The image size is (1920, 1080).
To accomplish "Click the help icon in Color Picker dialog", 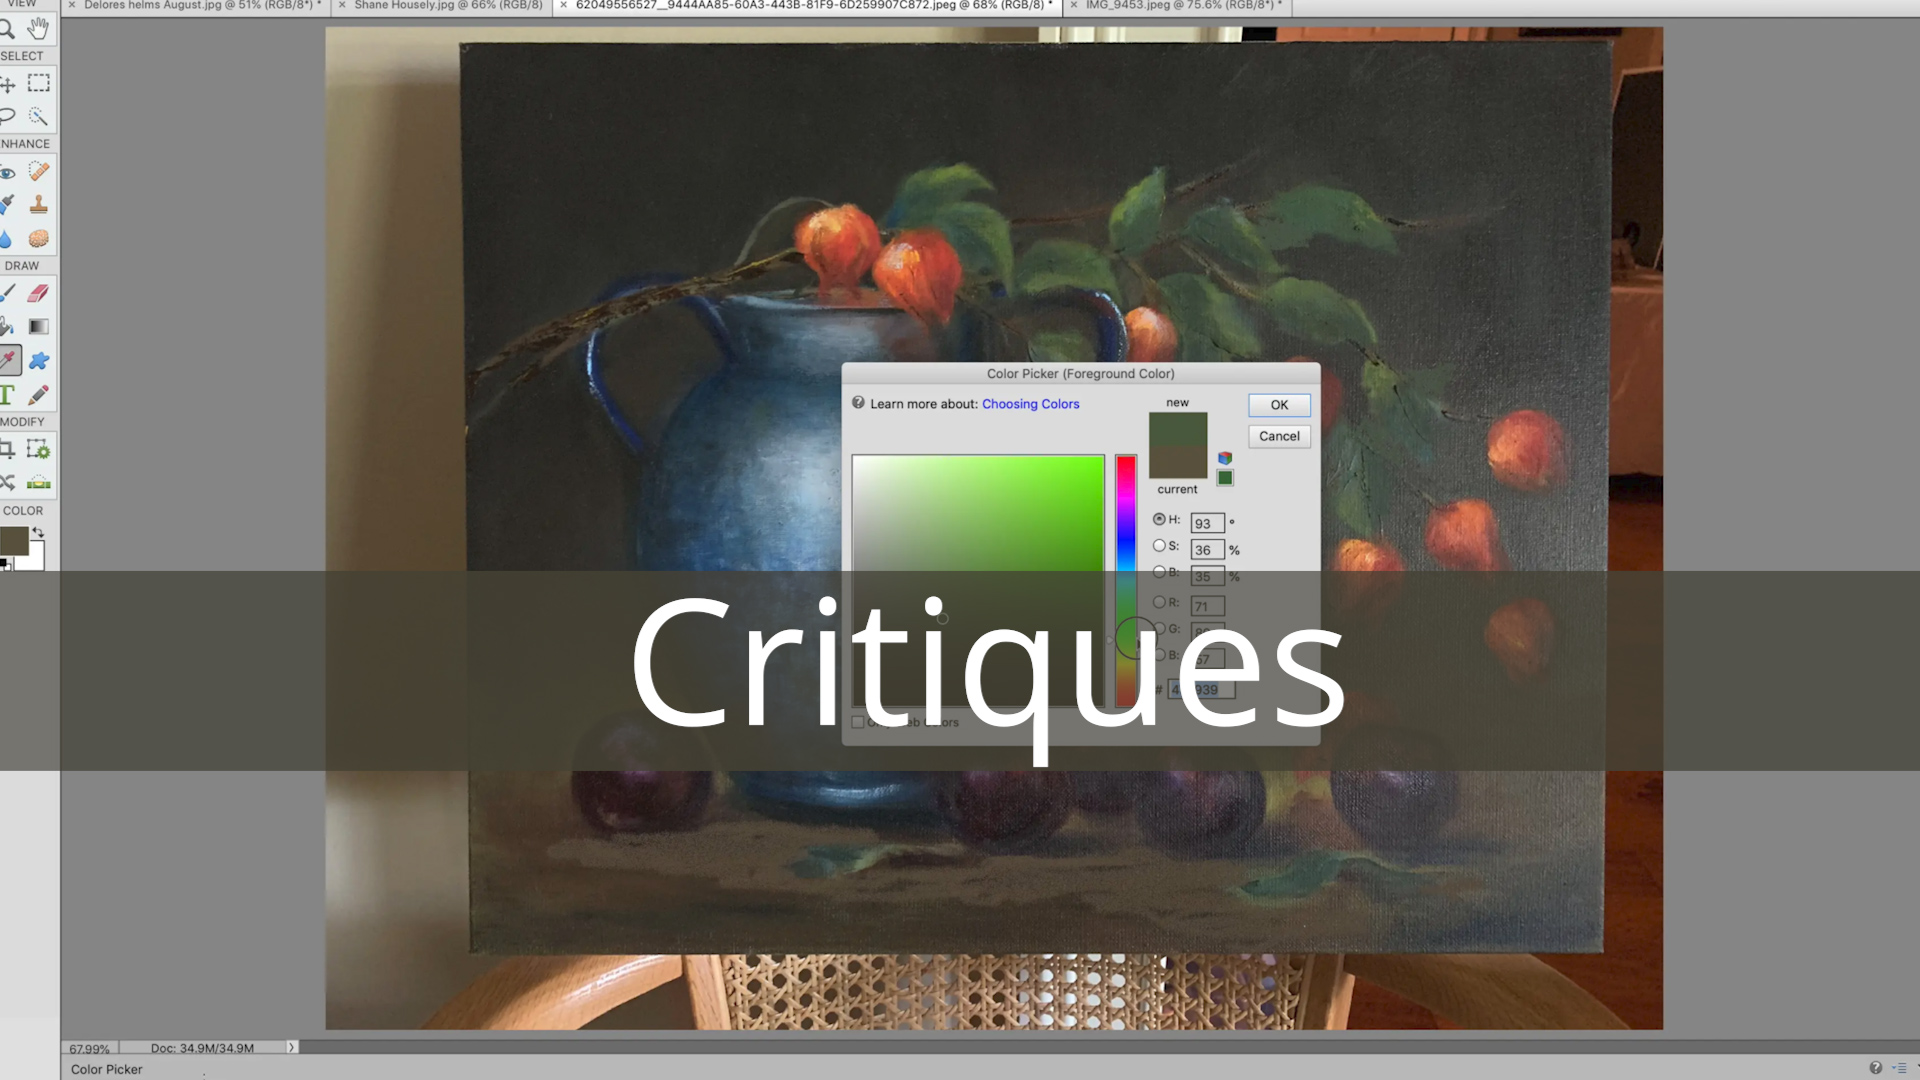I will (x=858, y=403).
